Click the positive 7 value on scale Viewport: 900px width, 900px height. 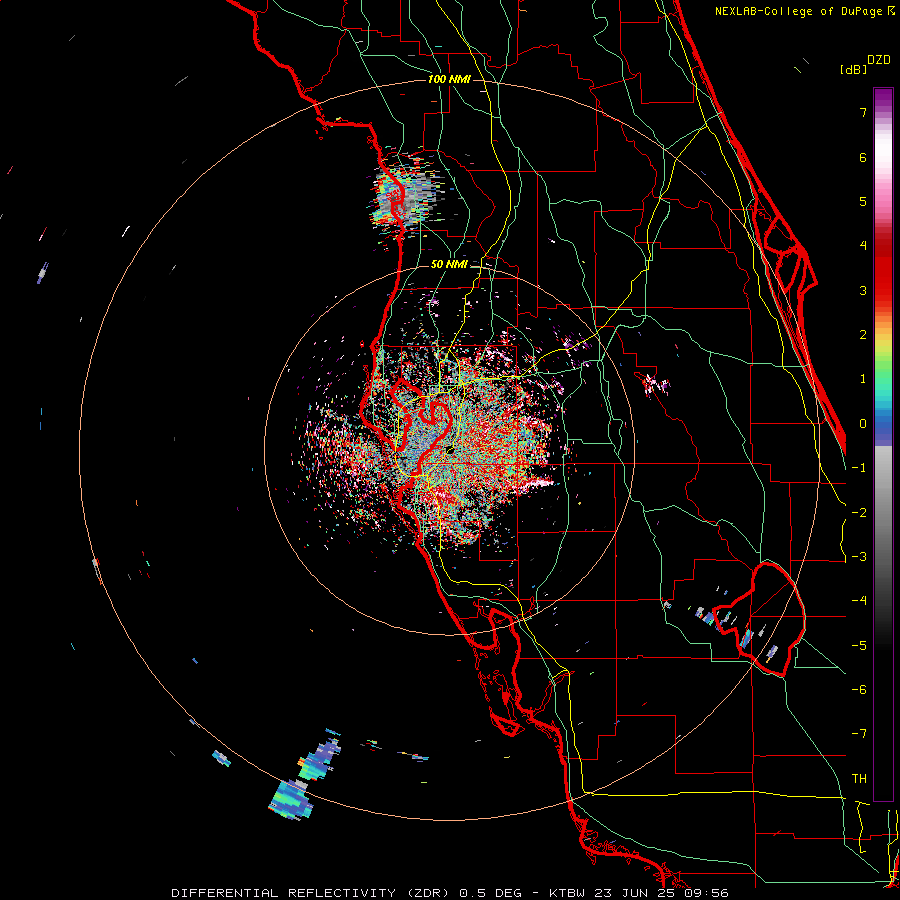click(863, 112)
